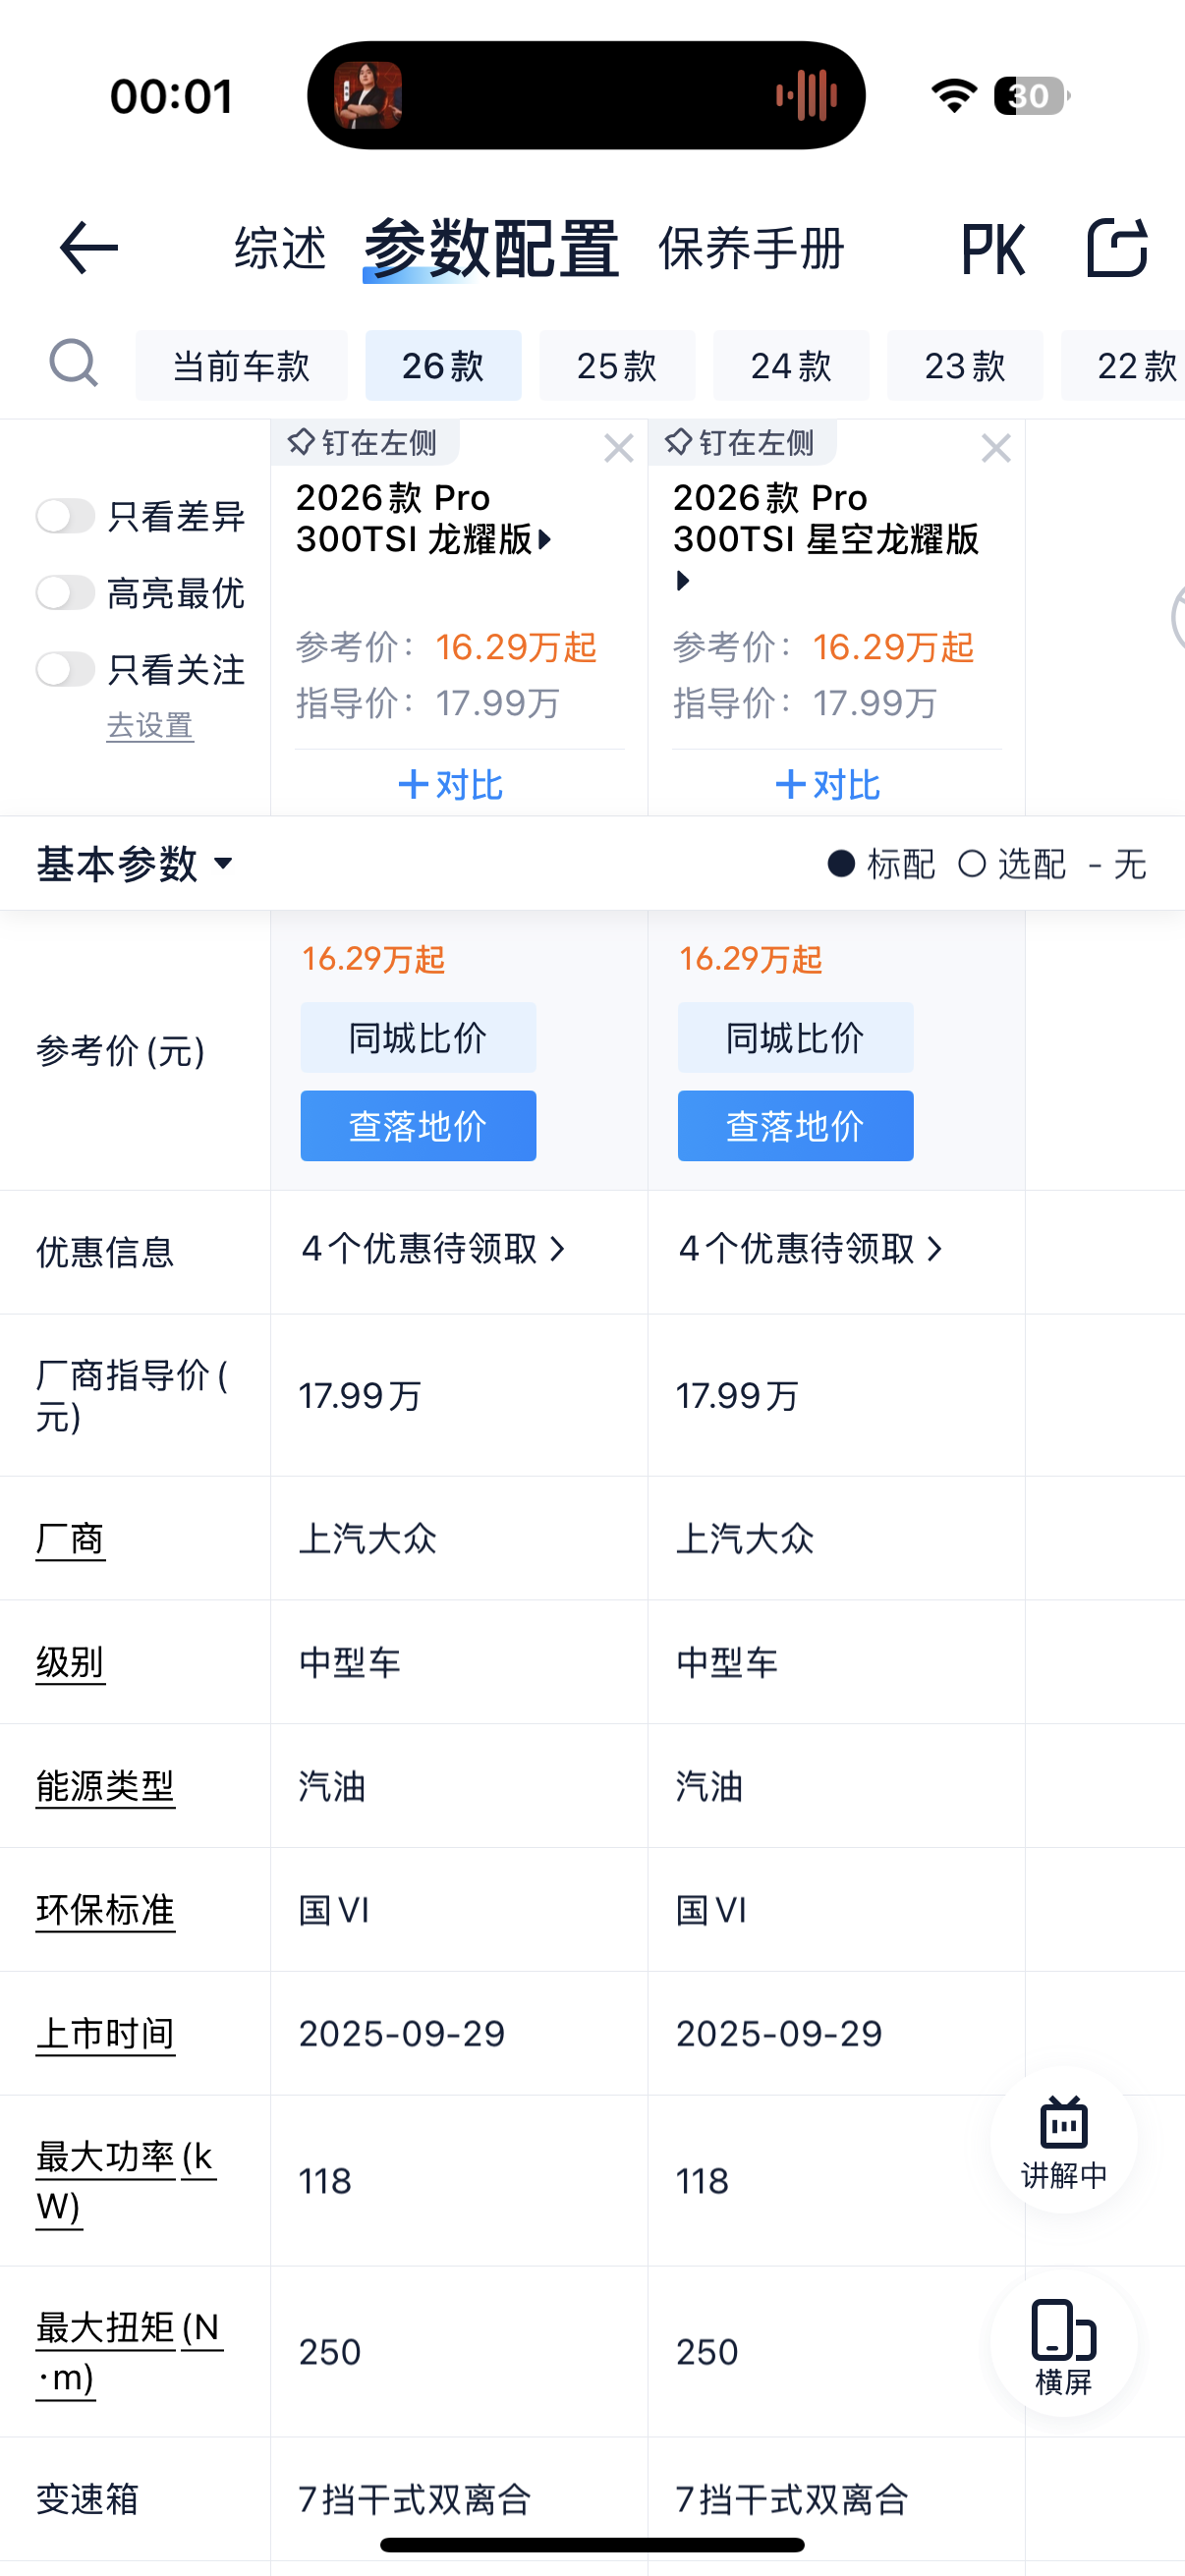Image resolution: width=1185 pixels, height=2576 pixels.
Task: Toggle the 只看关注 switch
Action: coord(66,668)
